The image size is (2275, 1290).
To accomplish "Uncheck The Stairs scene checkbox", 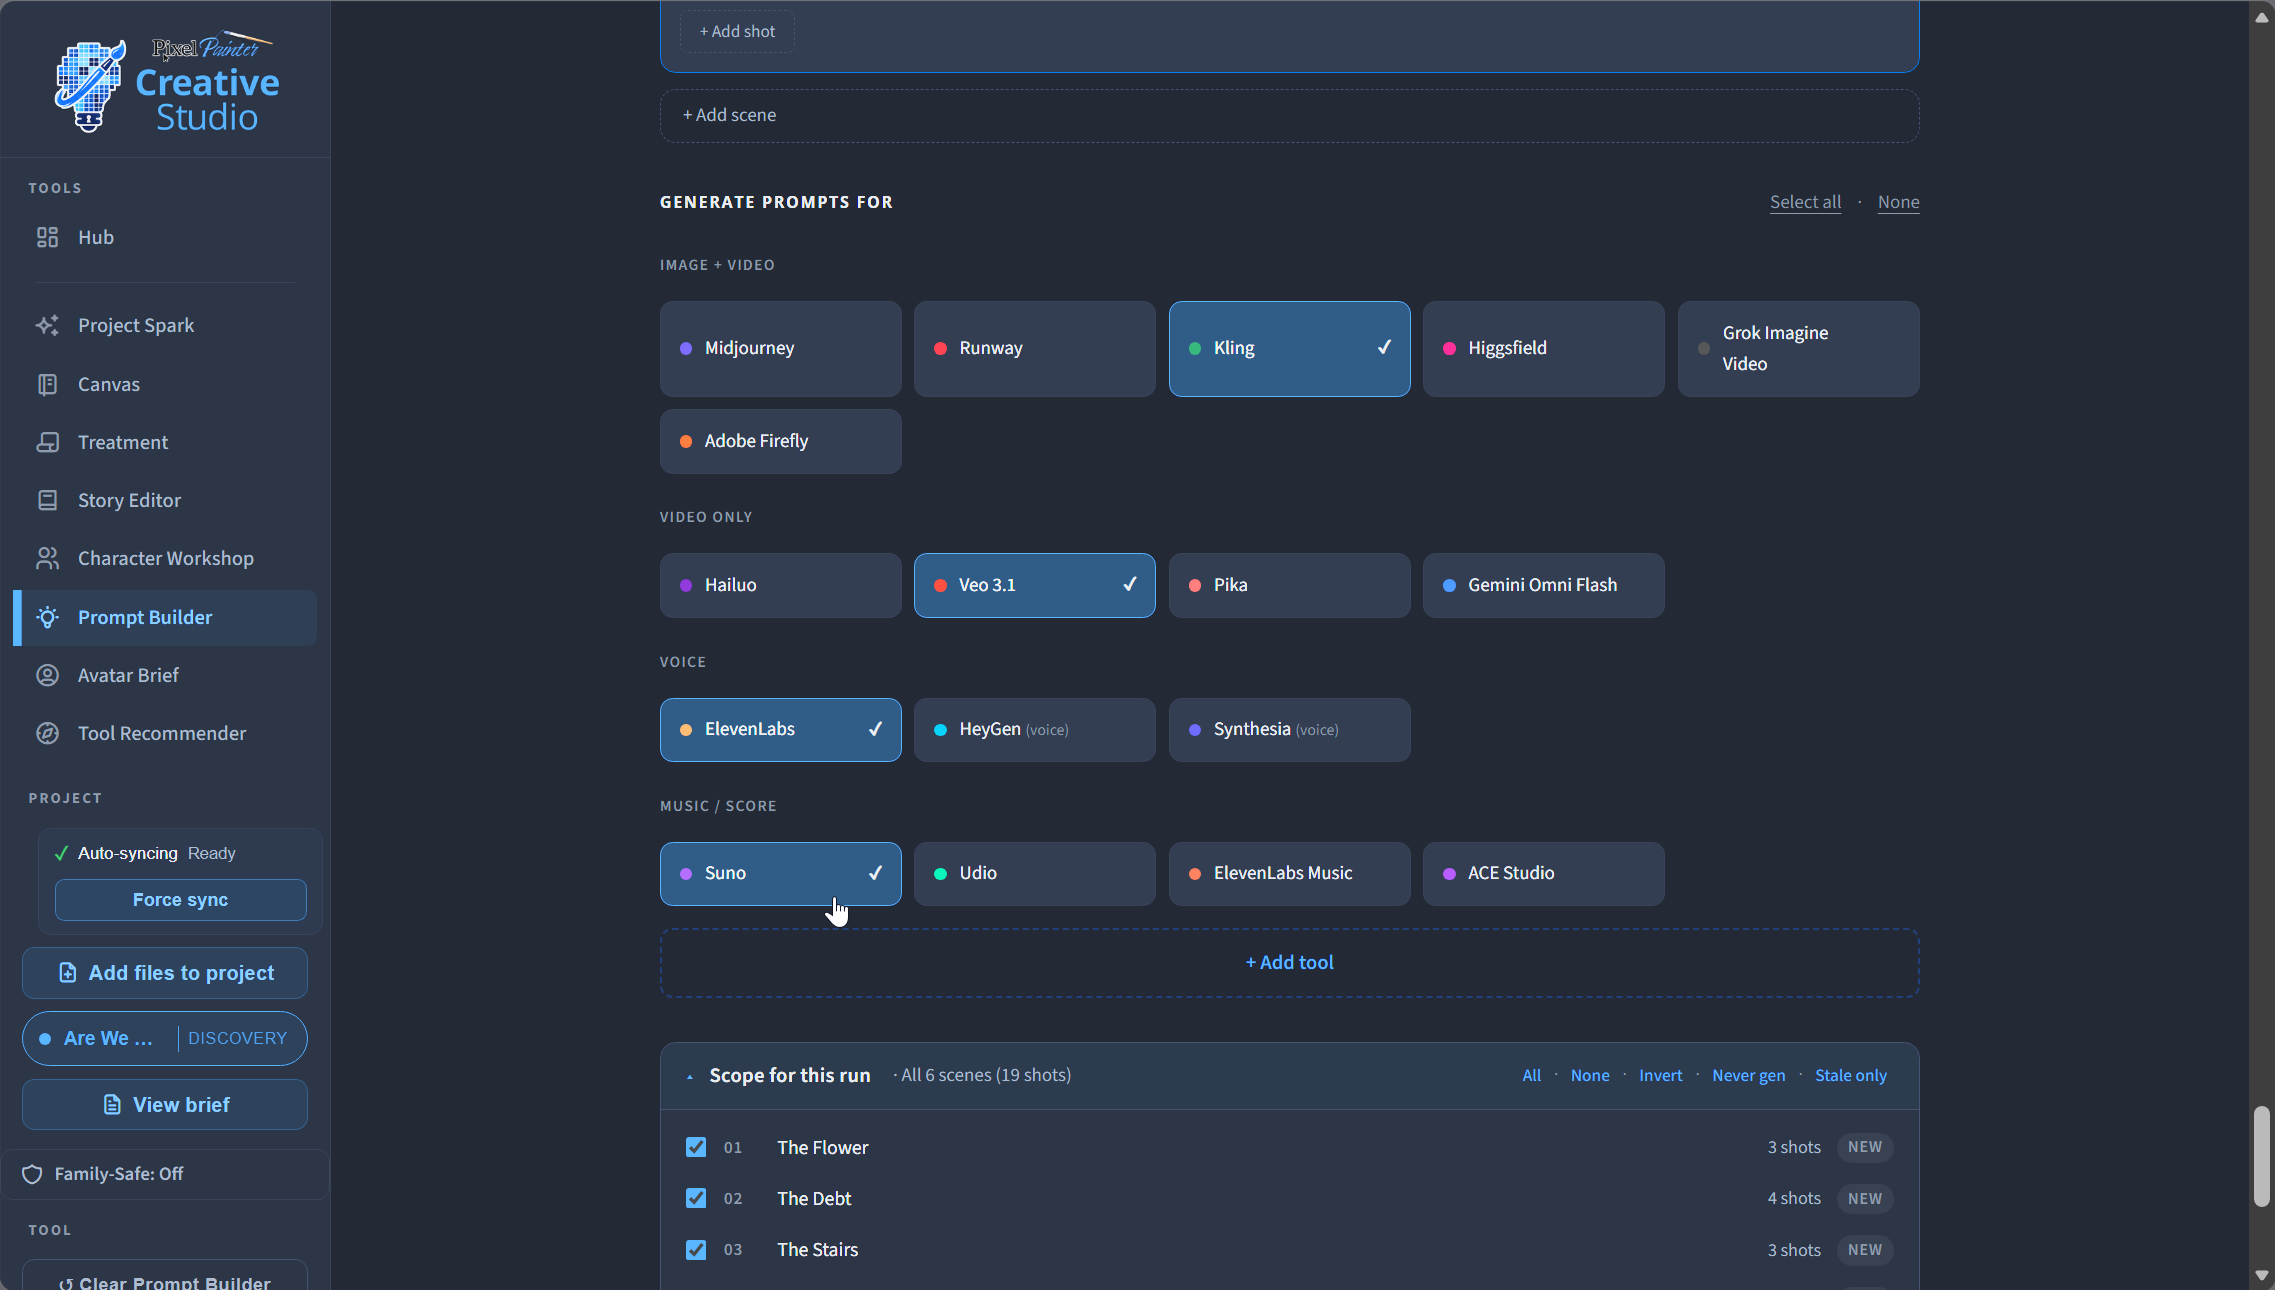I will pos(696,1250).
